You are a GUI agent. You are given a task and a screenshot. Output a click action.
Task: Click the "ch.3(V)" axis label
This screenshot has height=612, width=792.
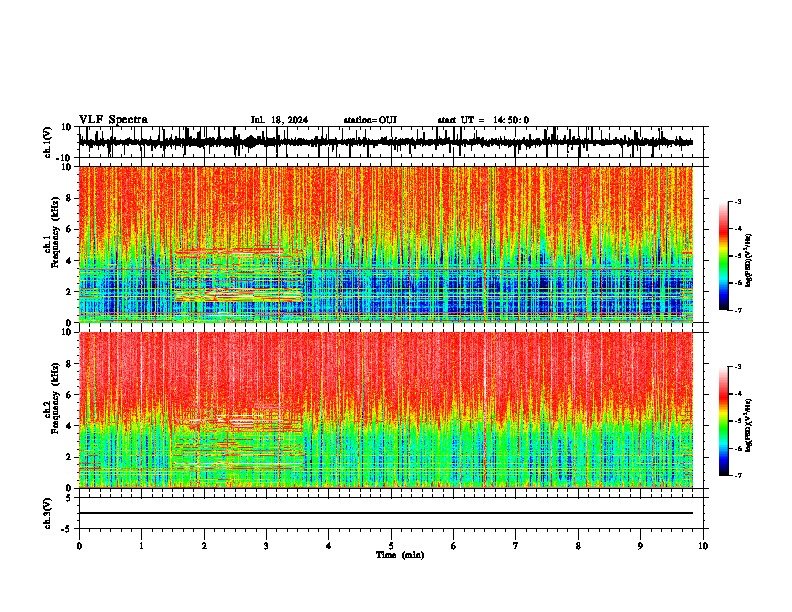[x=48, y=514]
